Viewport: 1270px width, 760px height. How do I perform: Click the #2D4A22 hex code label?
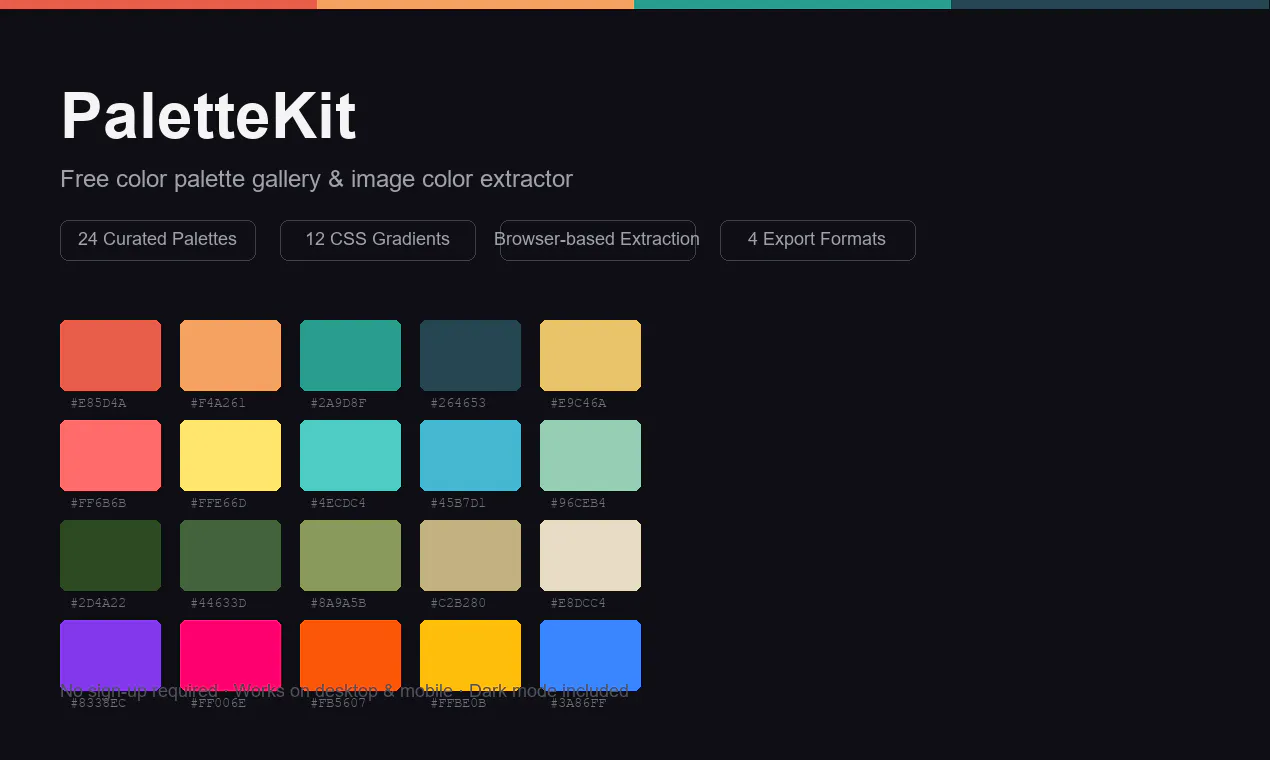pyautogui.click(x=98, y=603)
